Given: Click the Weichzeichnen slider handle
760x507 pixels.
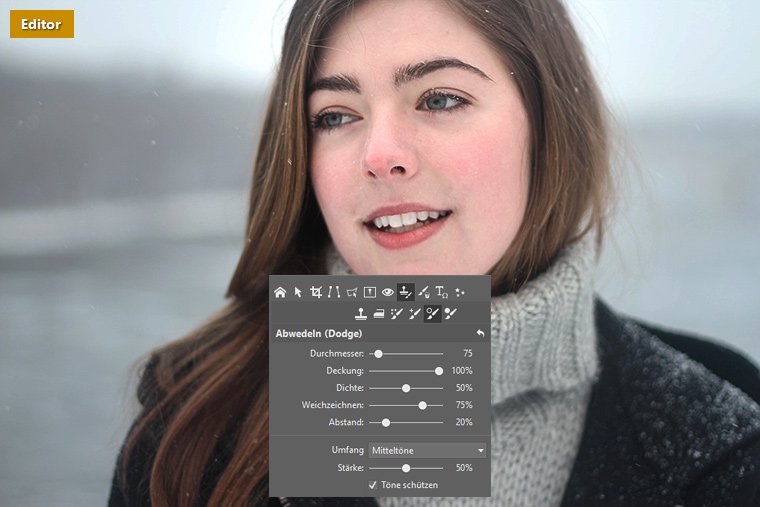Looking at the screenshot, I should click(x=423, y=405).
